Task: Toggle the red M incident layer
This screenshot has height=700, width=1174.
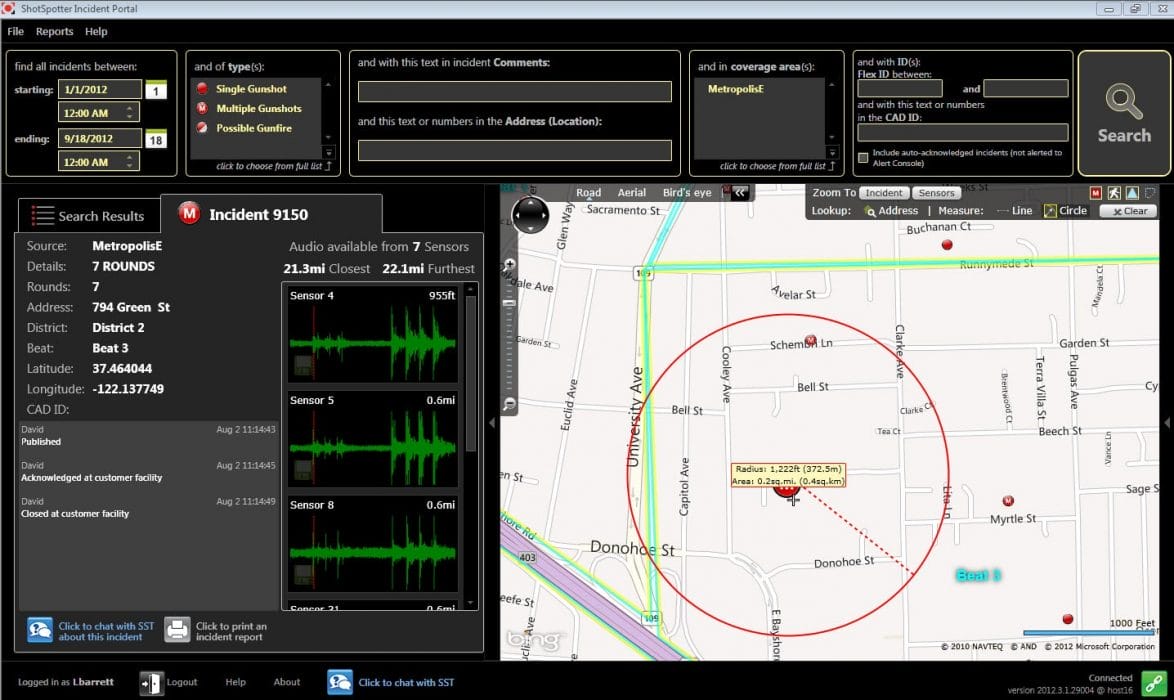Action: click(x=1096, y=193)
